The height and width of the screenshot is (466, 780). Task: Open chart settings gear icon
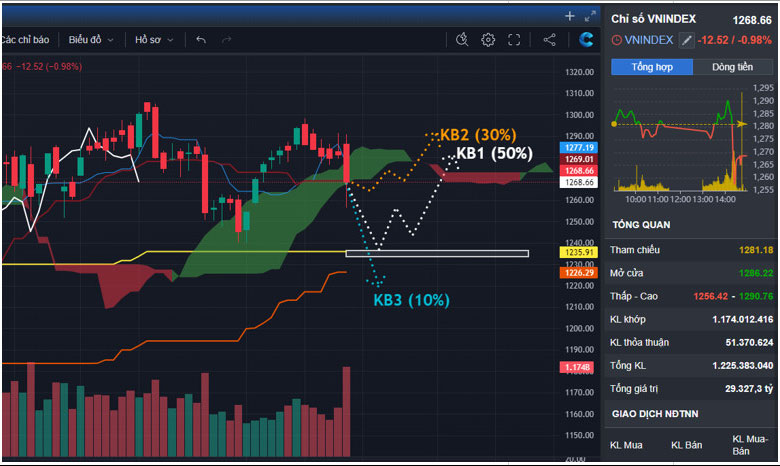[x=488, y=40]
